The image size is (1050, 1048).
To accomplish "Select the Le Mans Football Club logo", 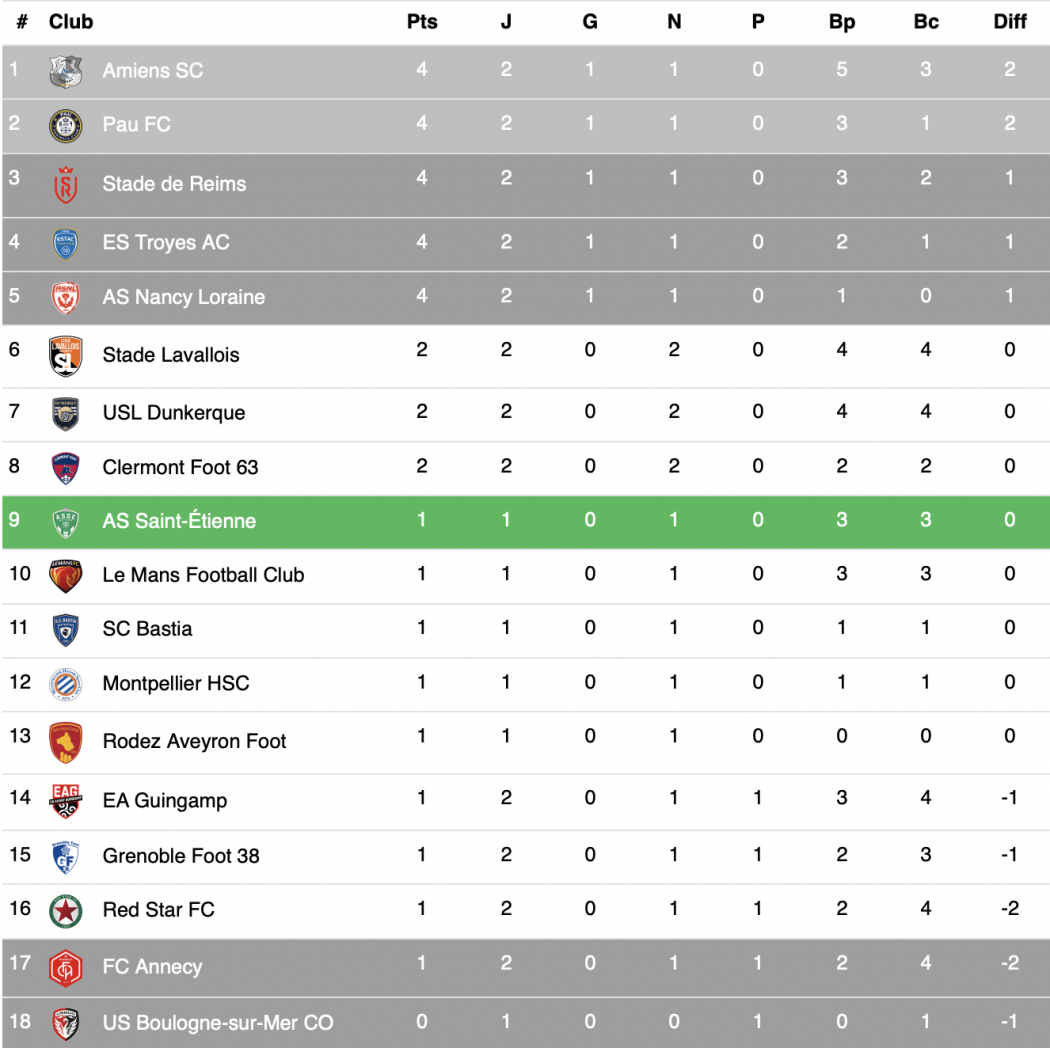I will pos(66,576).
